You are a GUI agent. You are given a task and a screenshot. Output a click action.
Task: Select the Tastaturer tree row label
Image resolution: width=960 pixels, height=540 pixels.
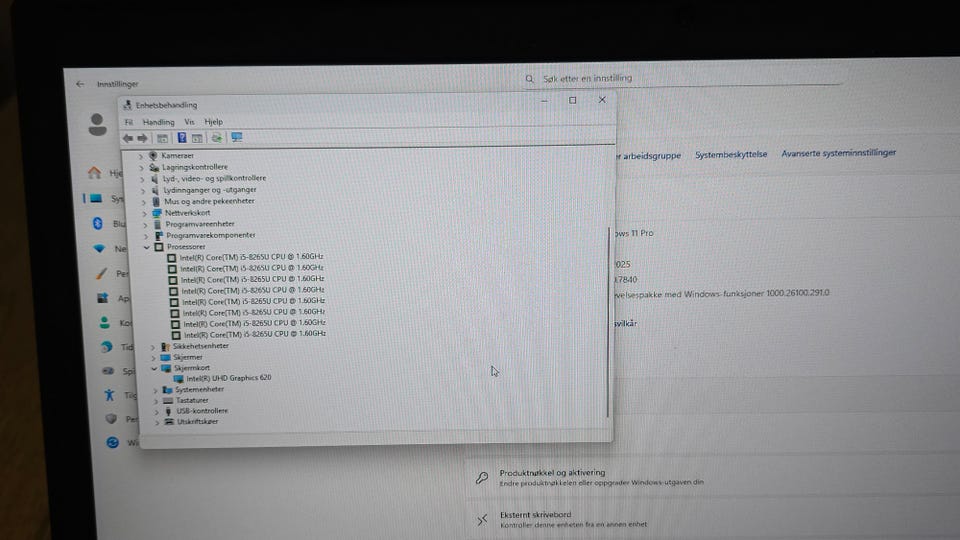[192, 400]
